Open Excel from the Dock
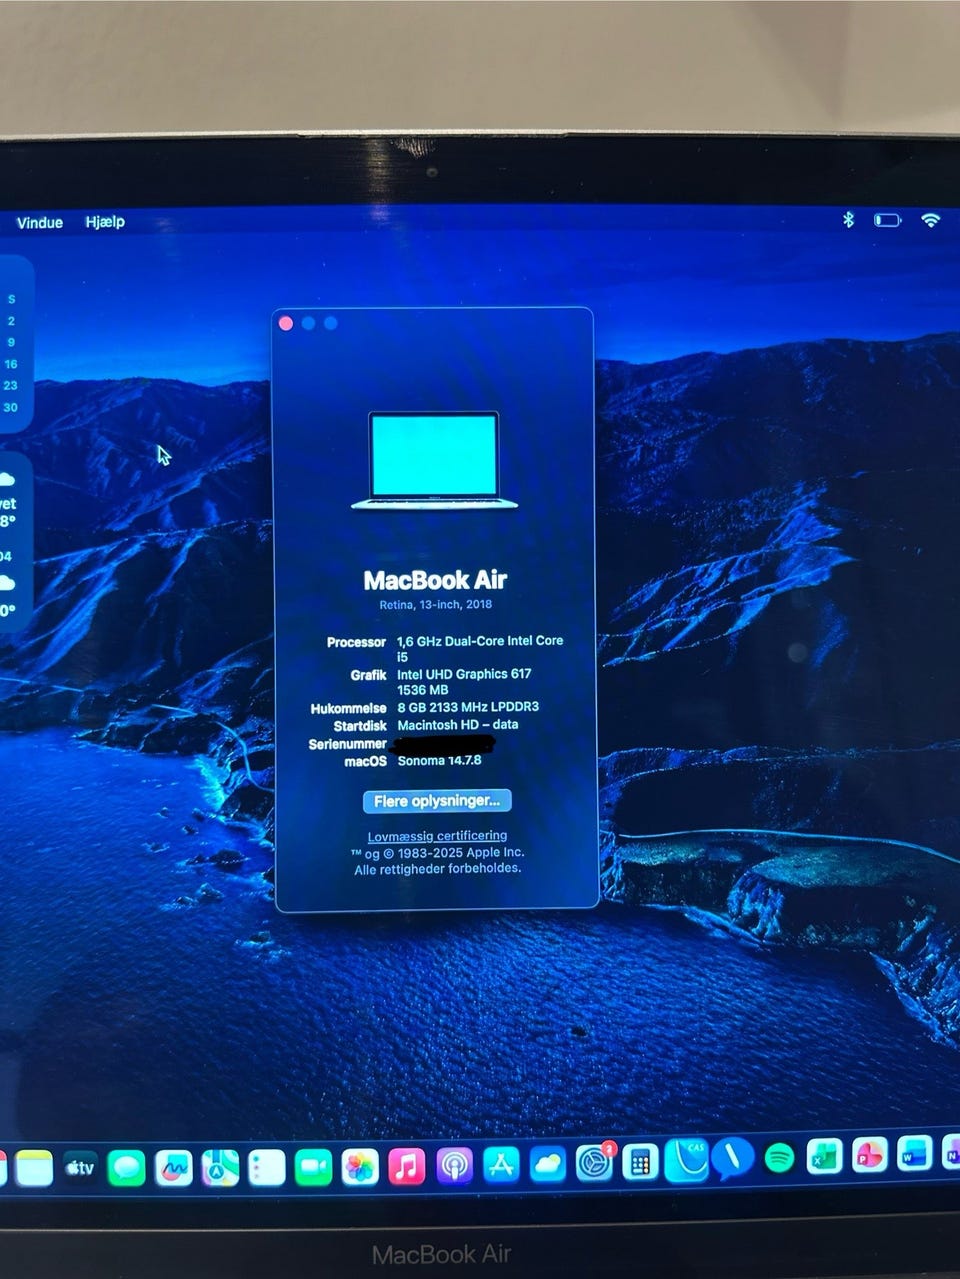This screenshot has width=960, height=1279. (x=824, y=1157)
